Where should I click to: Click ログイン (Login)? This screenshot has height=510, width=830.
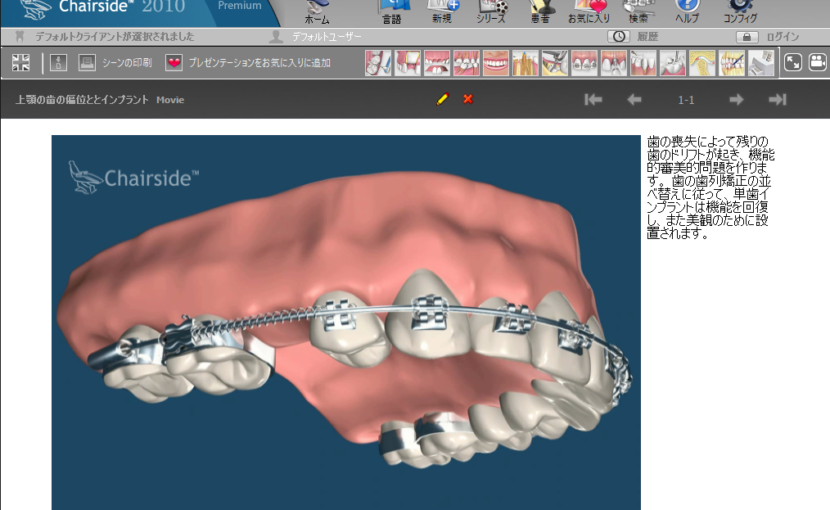pos(782,37)
